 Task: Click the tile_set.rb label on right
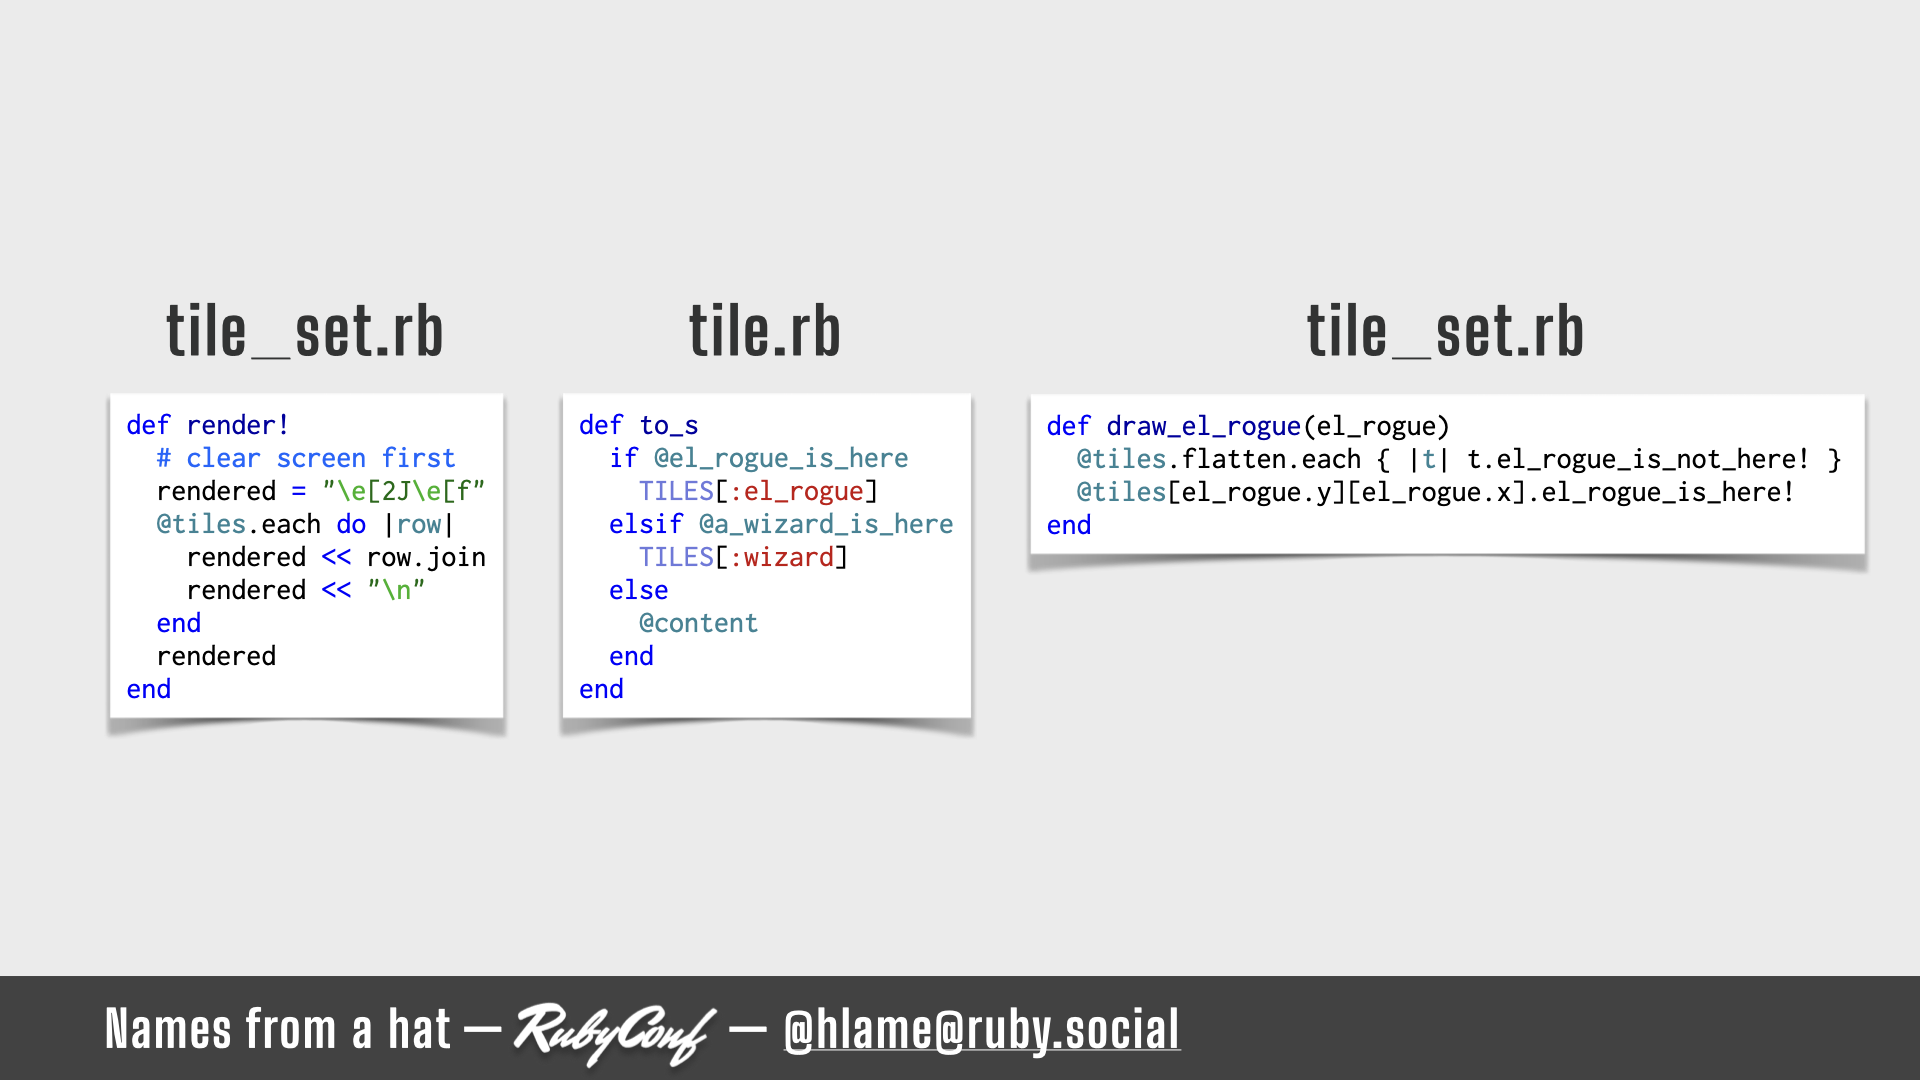(1445, 331)
